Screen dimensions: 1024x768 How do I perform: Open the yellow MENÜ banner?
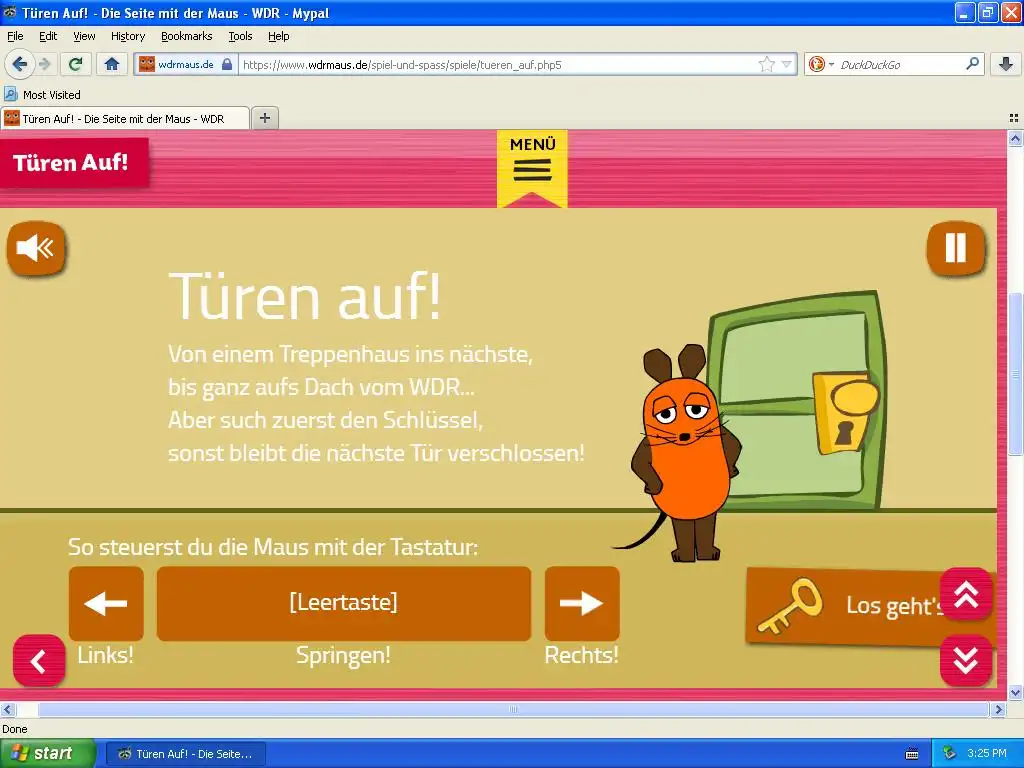532,168
